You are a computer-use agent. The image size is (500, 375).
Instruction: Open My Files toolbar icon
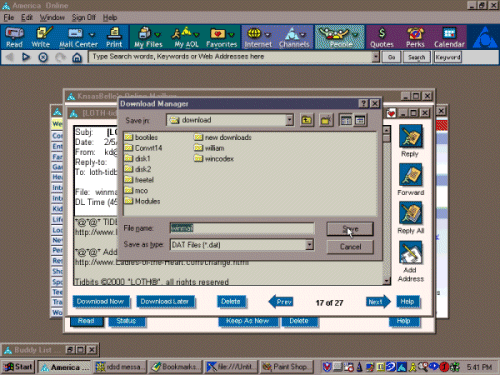[x=148, y=37]
